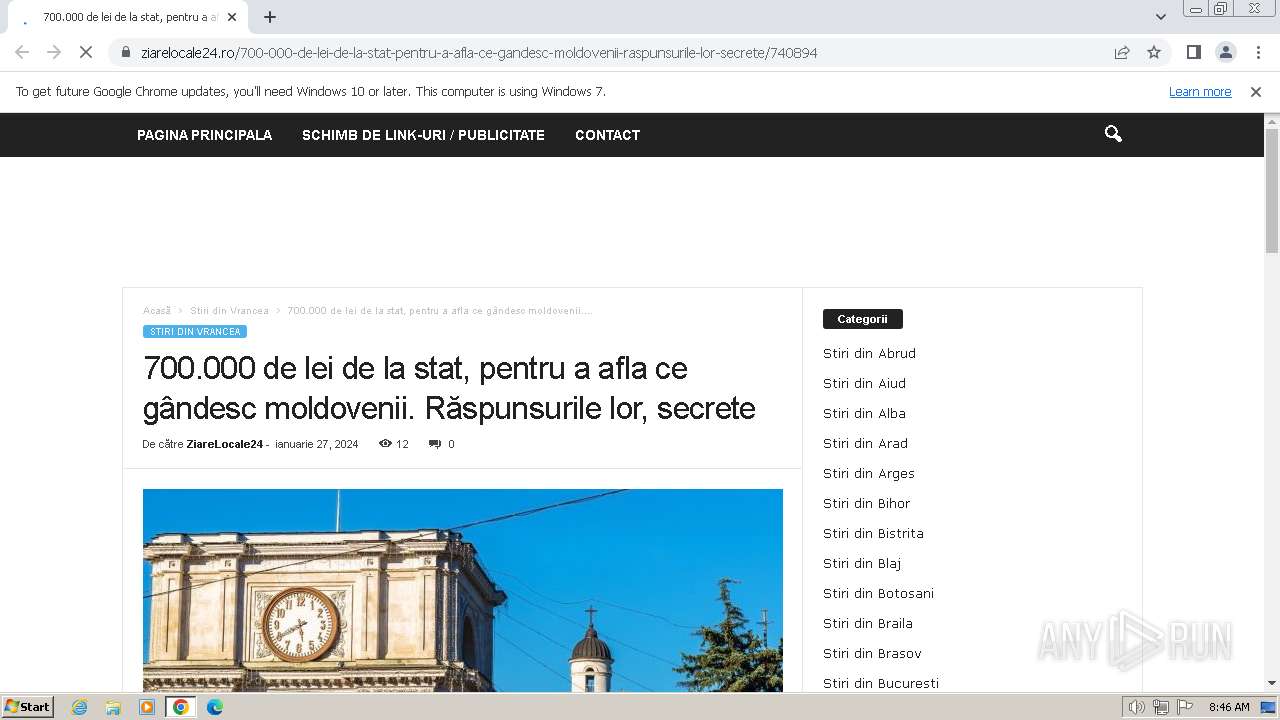1280x720 pixels.
Task: Expand the tab search dropdown arrow
Action: [x=1161, y=17]
